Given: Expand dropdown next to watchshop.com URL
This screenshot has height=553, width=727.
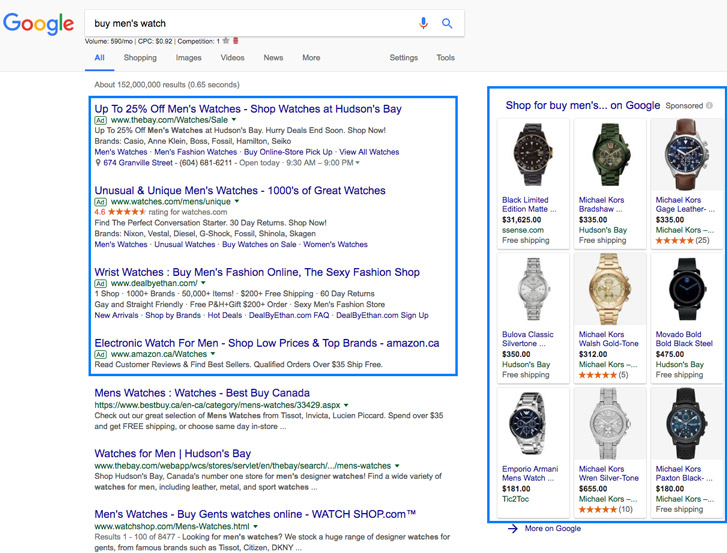Looking at the screenshot, I should 255,527.
